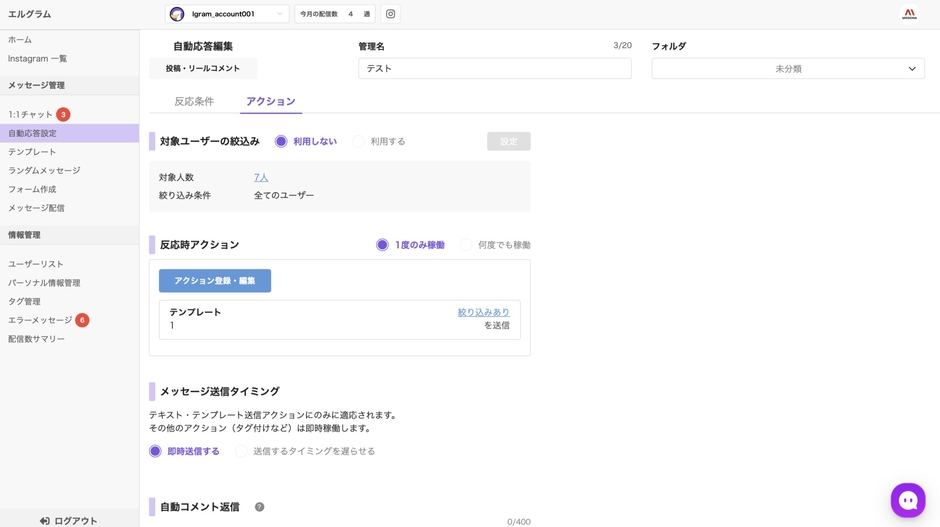Click the 絞り込みあり link
This screenshot has width=940, height=527.
(483, 313)
